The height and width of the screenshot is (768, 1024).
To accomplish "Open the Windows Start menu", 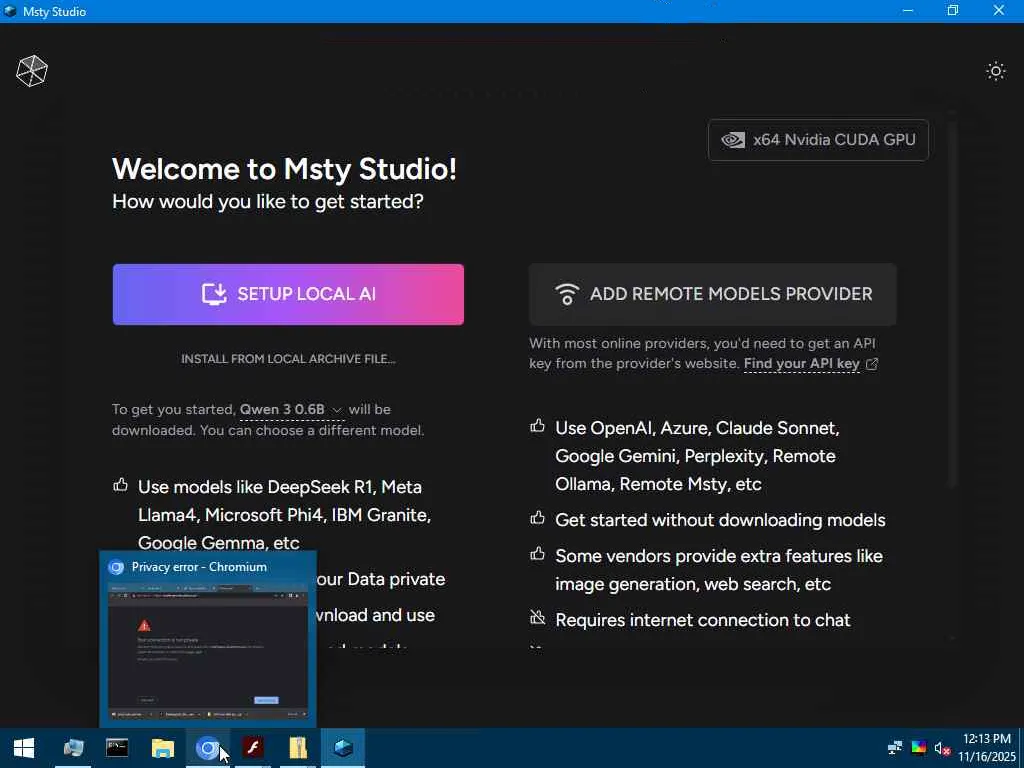I will tap(24, 748).
